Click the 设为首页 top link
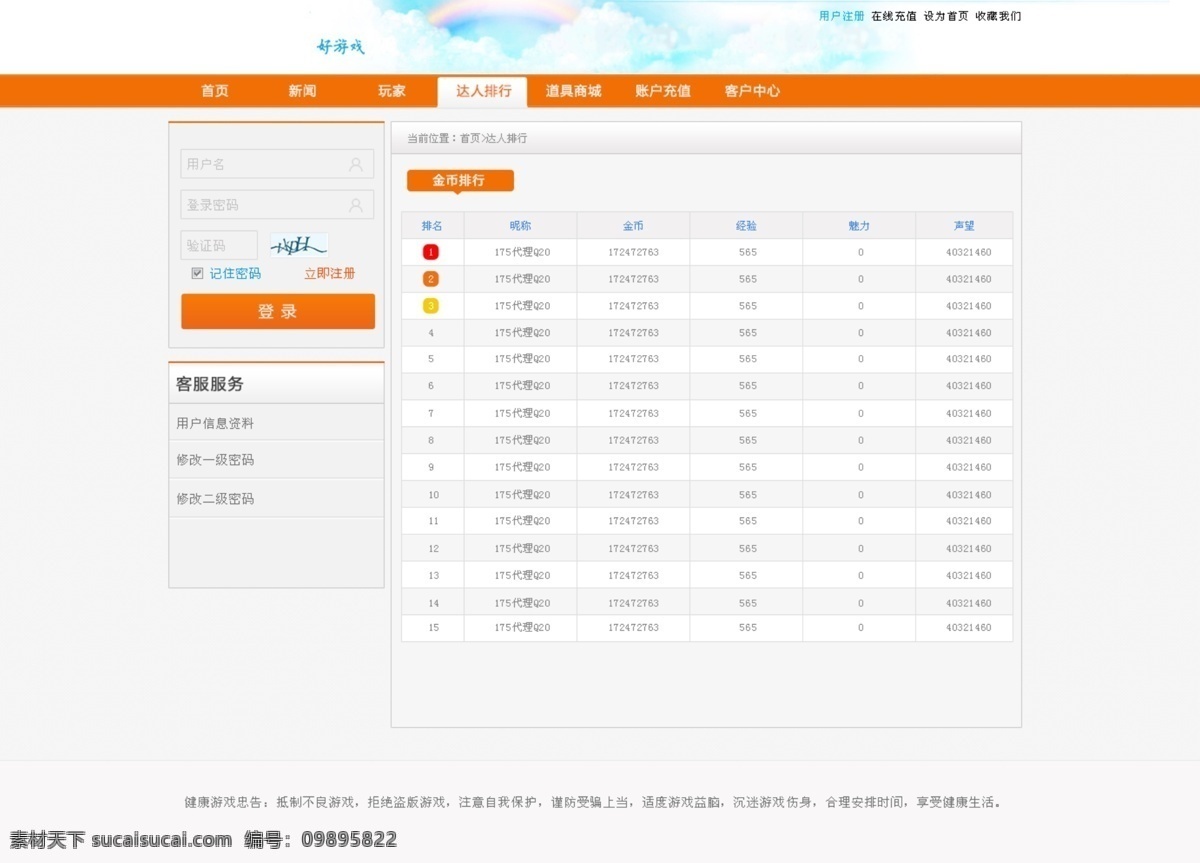Screen dimensions: 1200x863 point(946,16)
